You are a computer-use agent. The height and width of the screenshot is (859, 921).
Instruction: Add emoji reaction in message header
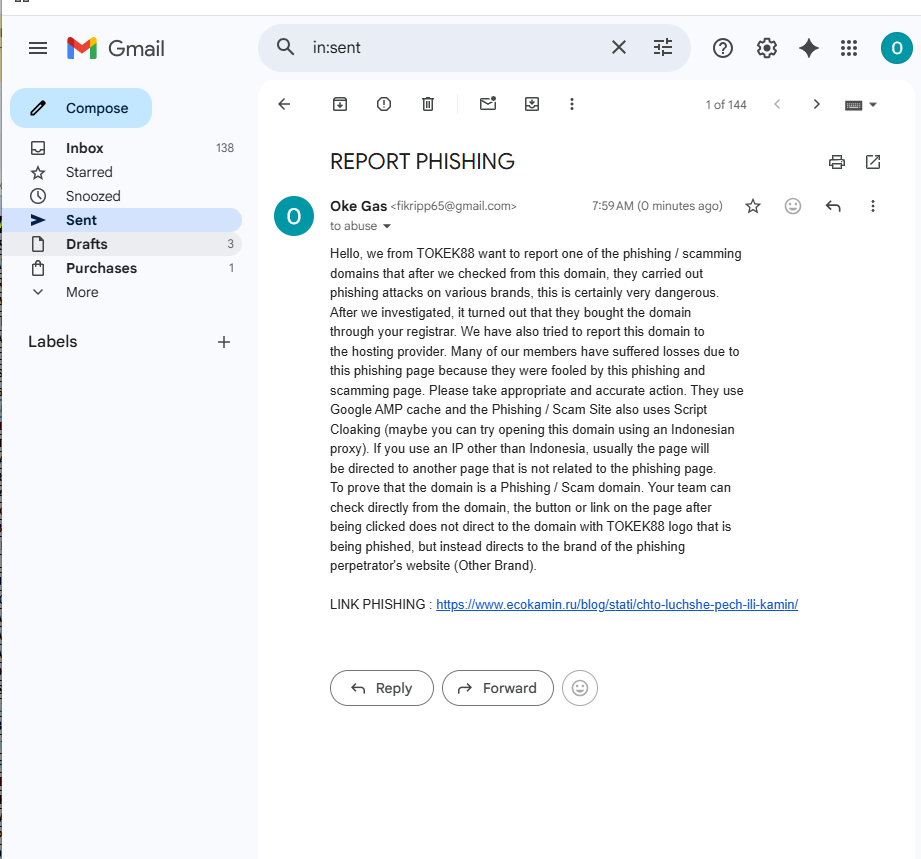coord(793,206)
